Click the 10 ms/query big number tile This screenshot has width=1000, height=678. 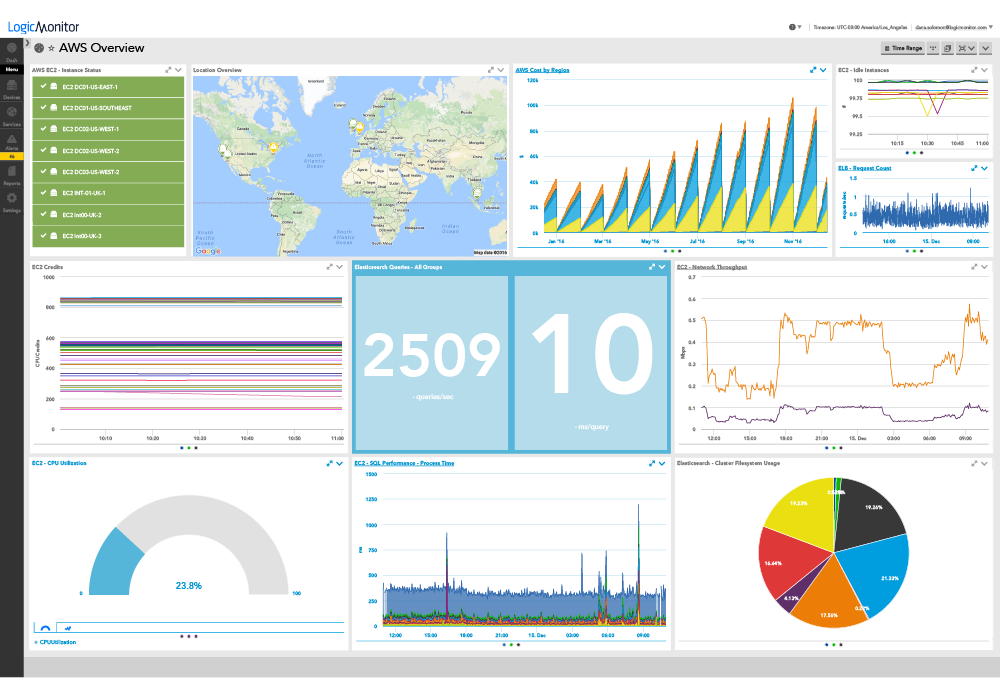click(591, 362)
